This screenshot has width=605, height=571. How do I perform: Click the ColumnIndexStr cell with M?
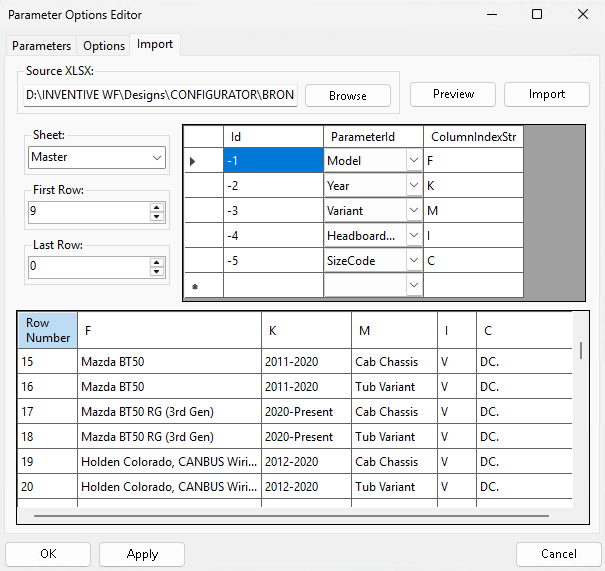pos(473,211)
